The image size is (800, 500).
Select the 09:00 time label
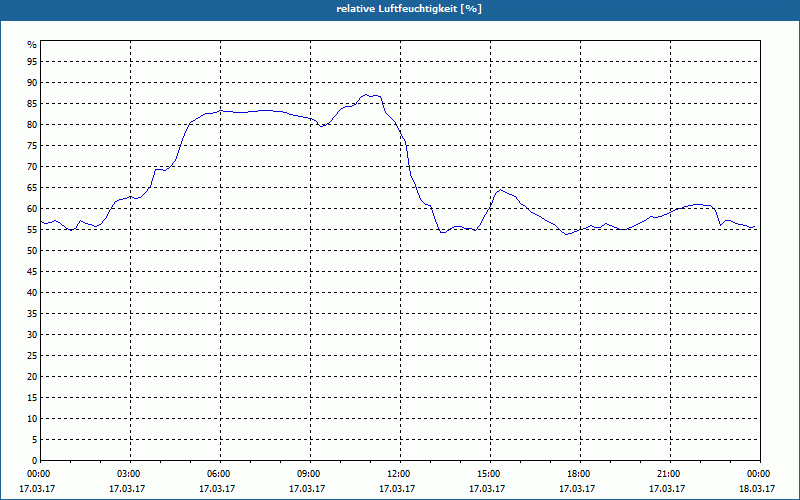[x=311, y=474]
